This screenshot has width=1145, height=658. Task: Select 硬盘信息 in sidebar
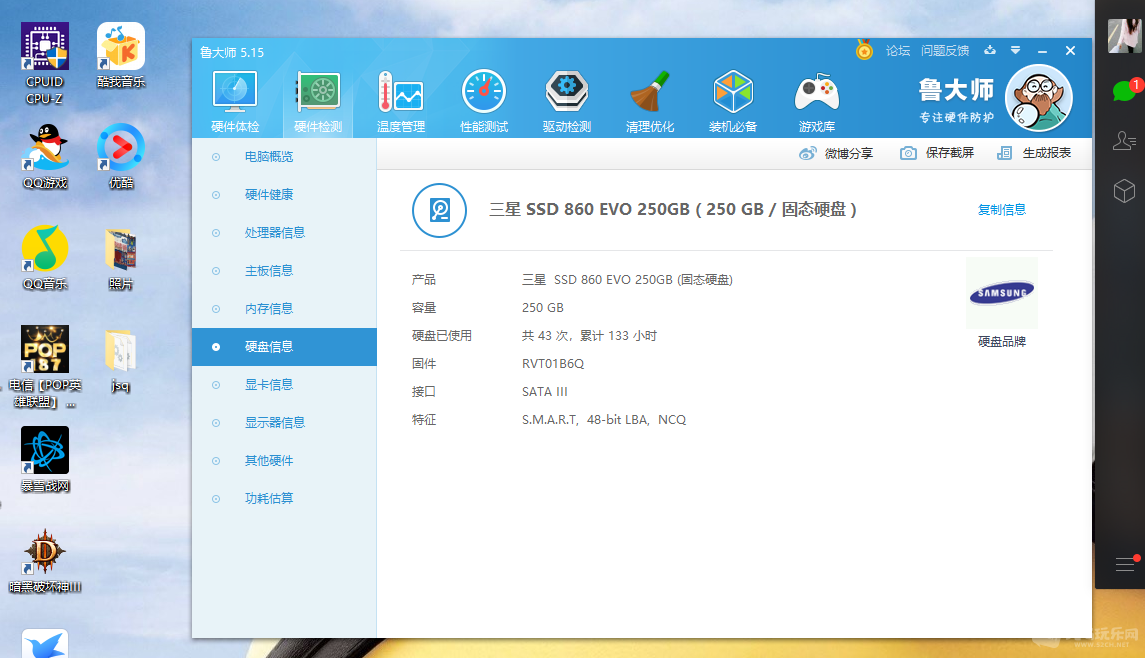pos(284,347)
